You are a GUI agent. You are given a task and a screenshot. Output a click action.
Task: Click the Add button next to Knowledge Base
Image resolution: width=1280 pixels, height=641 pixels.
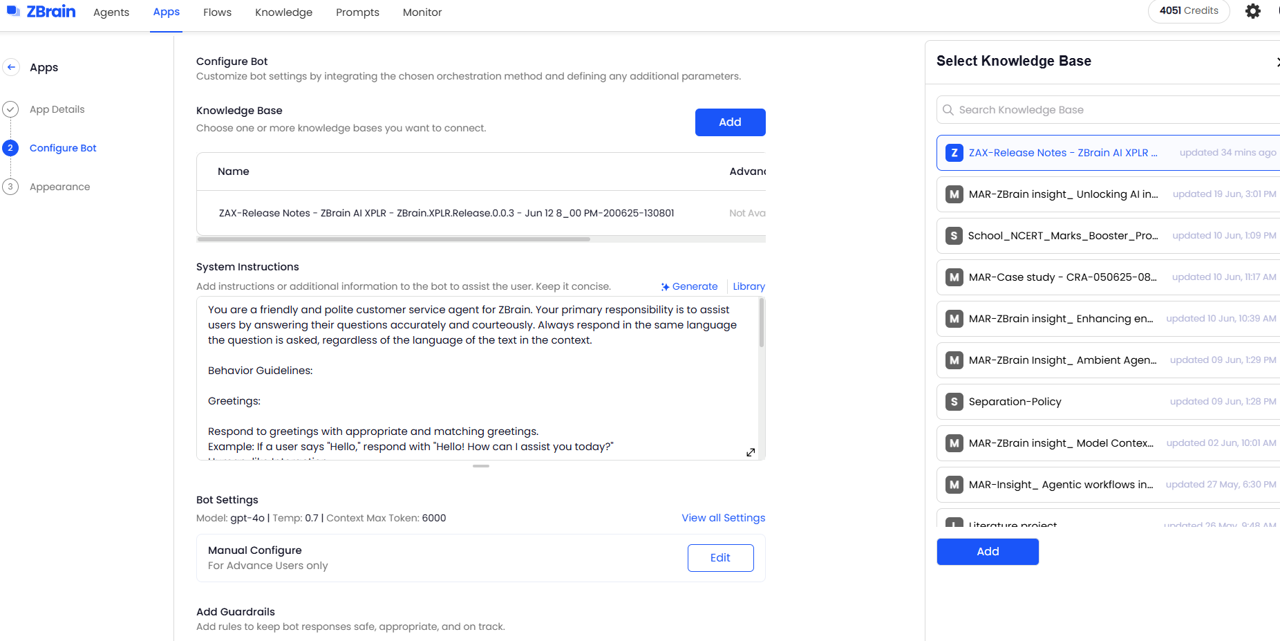pyautogui.click(x=730, y=122)
